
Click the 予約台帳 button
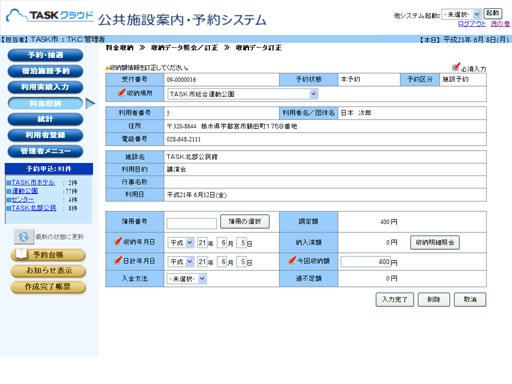(x=48, y=255)
